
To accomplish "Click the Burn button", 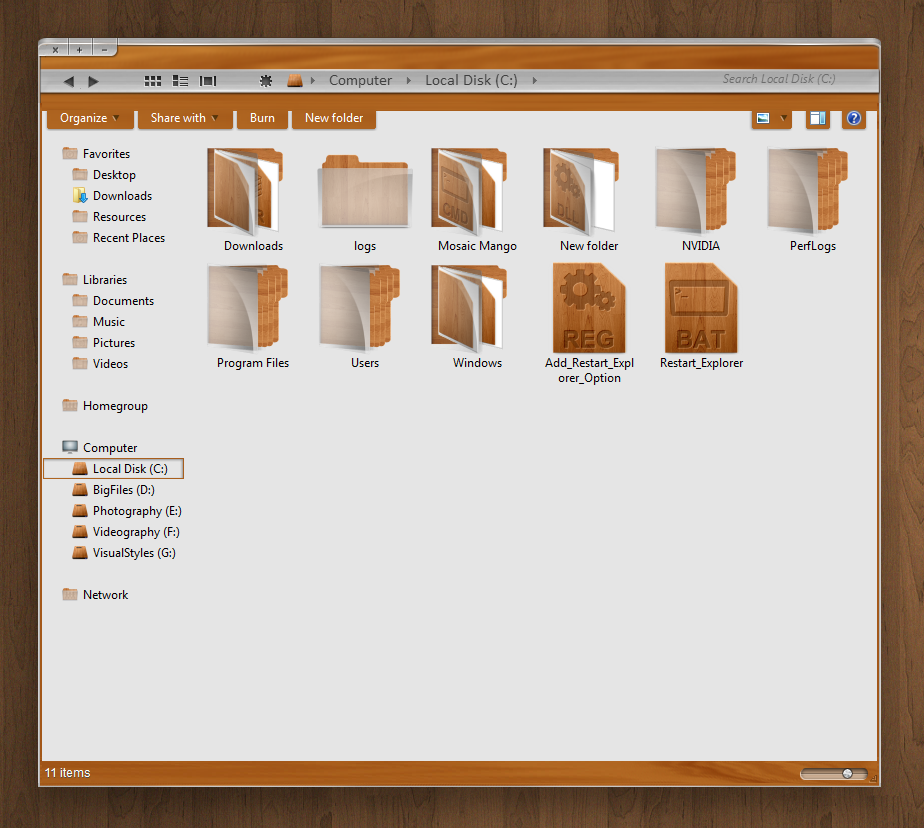I will pyautogui.click(x=262, y=117).
